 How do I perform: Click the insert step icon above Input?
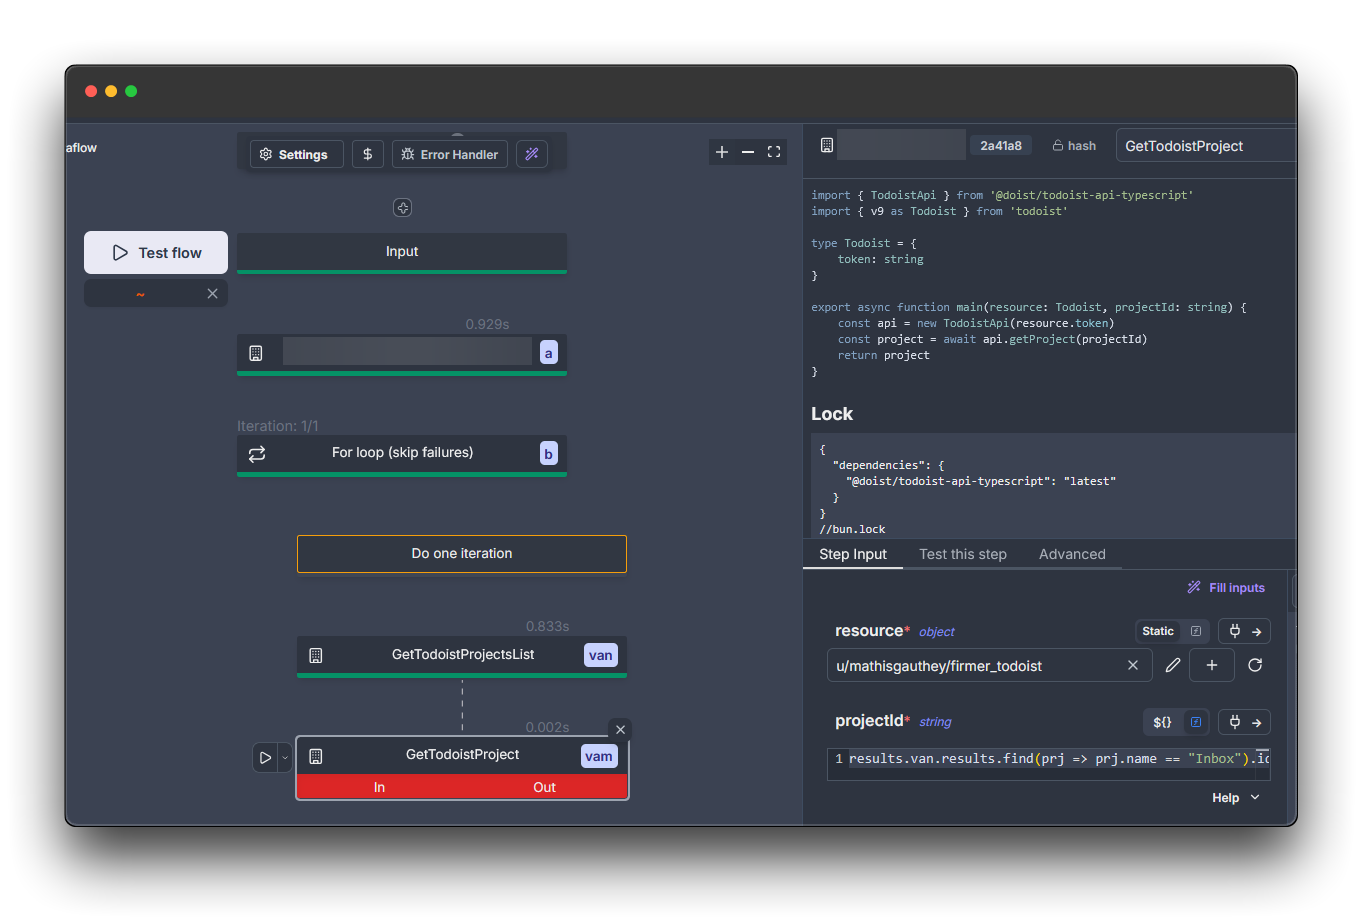coord(402,208)
